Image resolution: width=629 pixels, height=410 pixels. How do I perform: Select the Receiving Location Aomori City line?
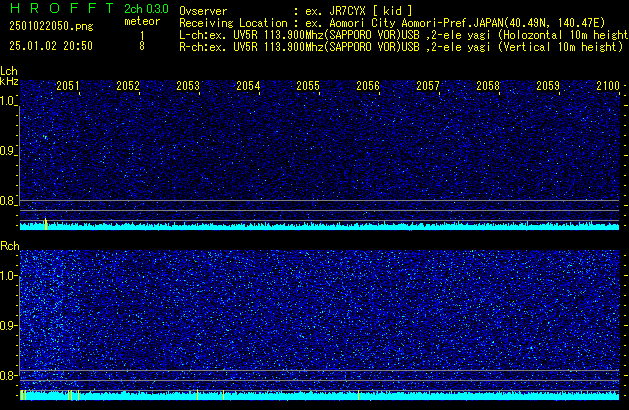[392, 23]
